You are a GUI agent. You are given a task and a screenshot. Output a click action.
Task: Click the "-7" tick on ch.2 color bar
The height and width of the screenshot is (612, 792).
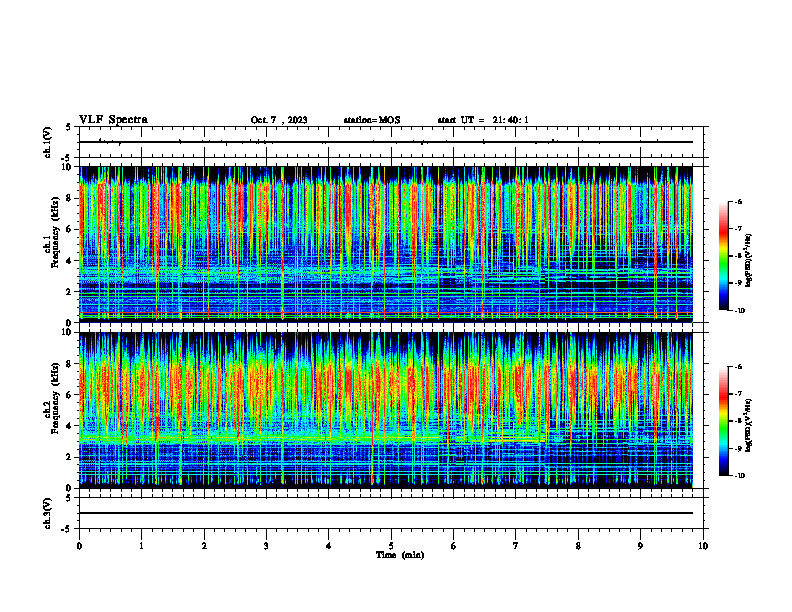(x=738, y=394)
